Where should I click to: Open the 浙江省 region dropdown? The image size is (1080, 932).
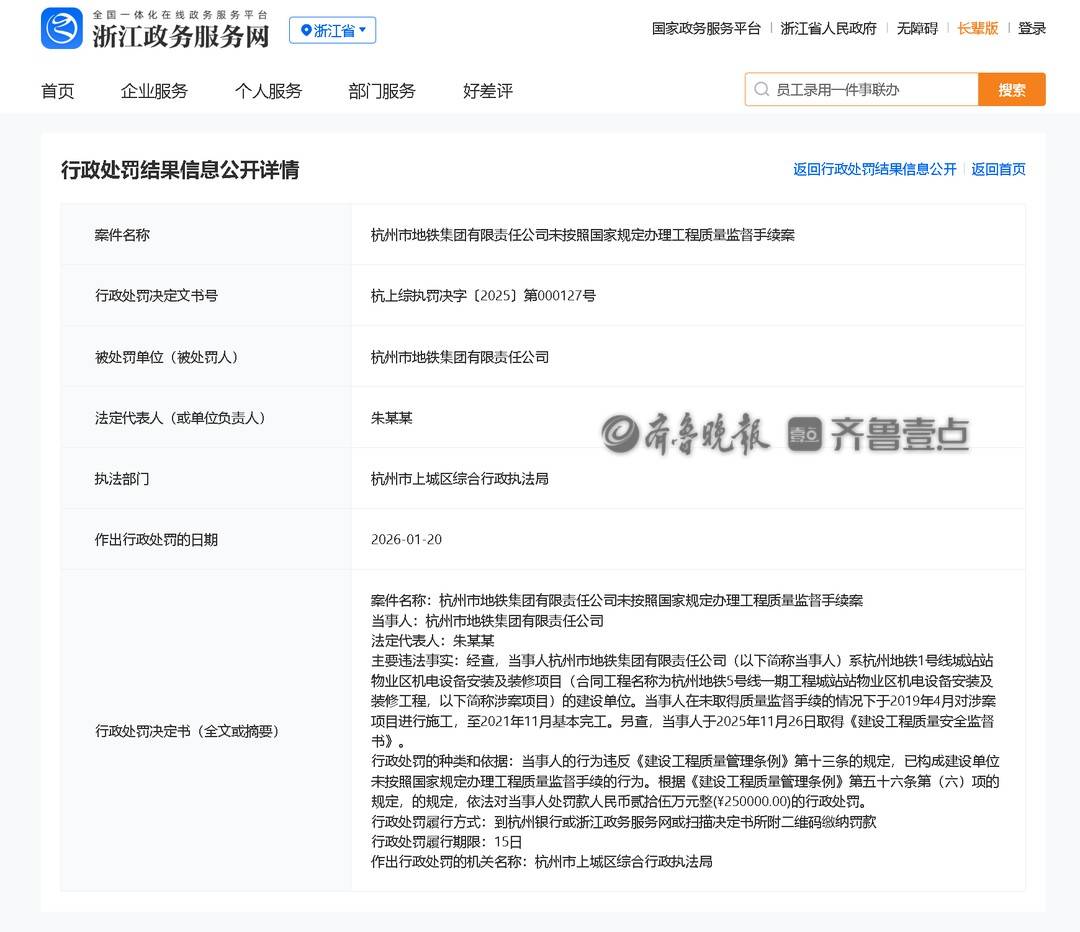(333, 30)
